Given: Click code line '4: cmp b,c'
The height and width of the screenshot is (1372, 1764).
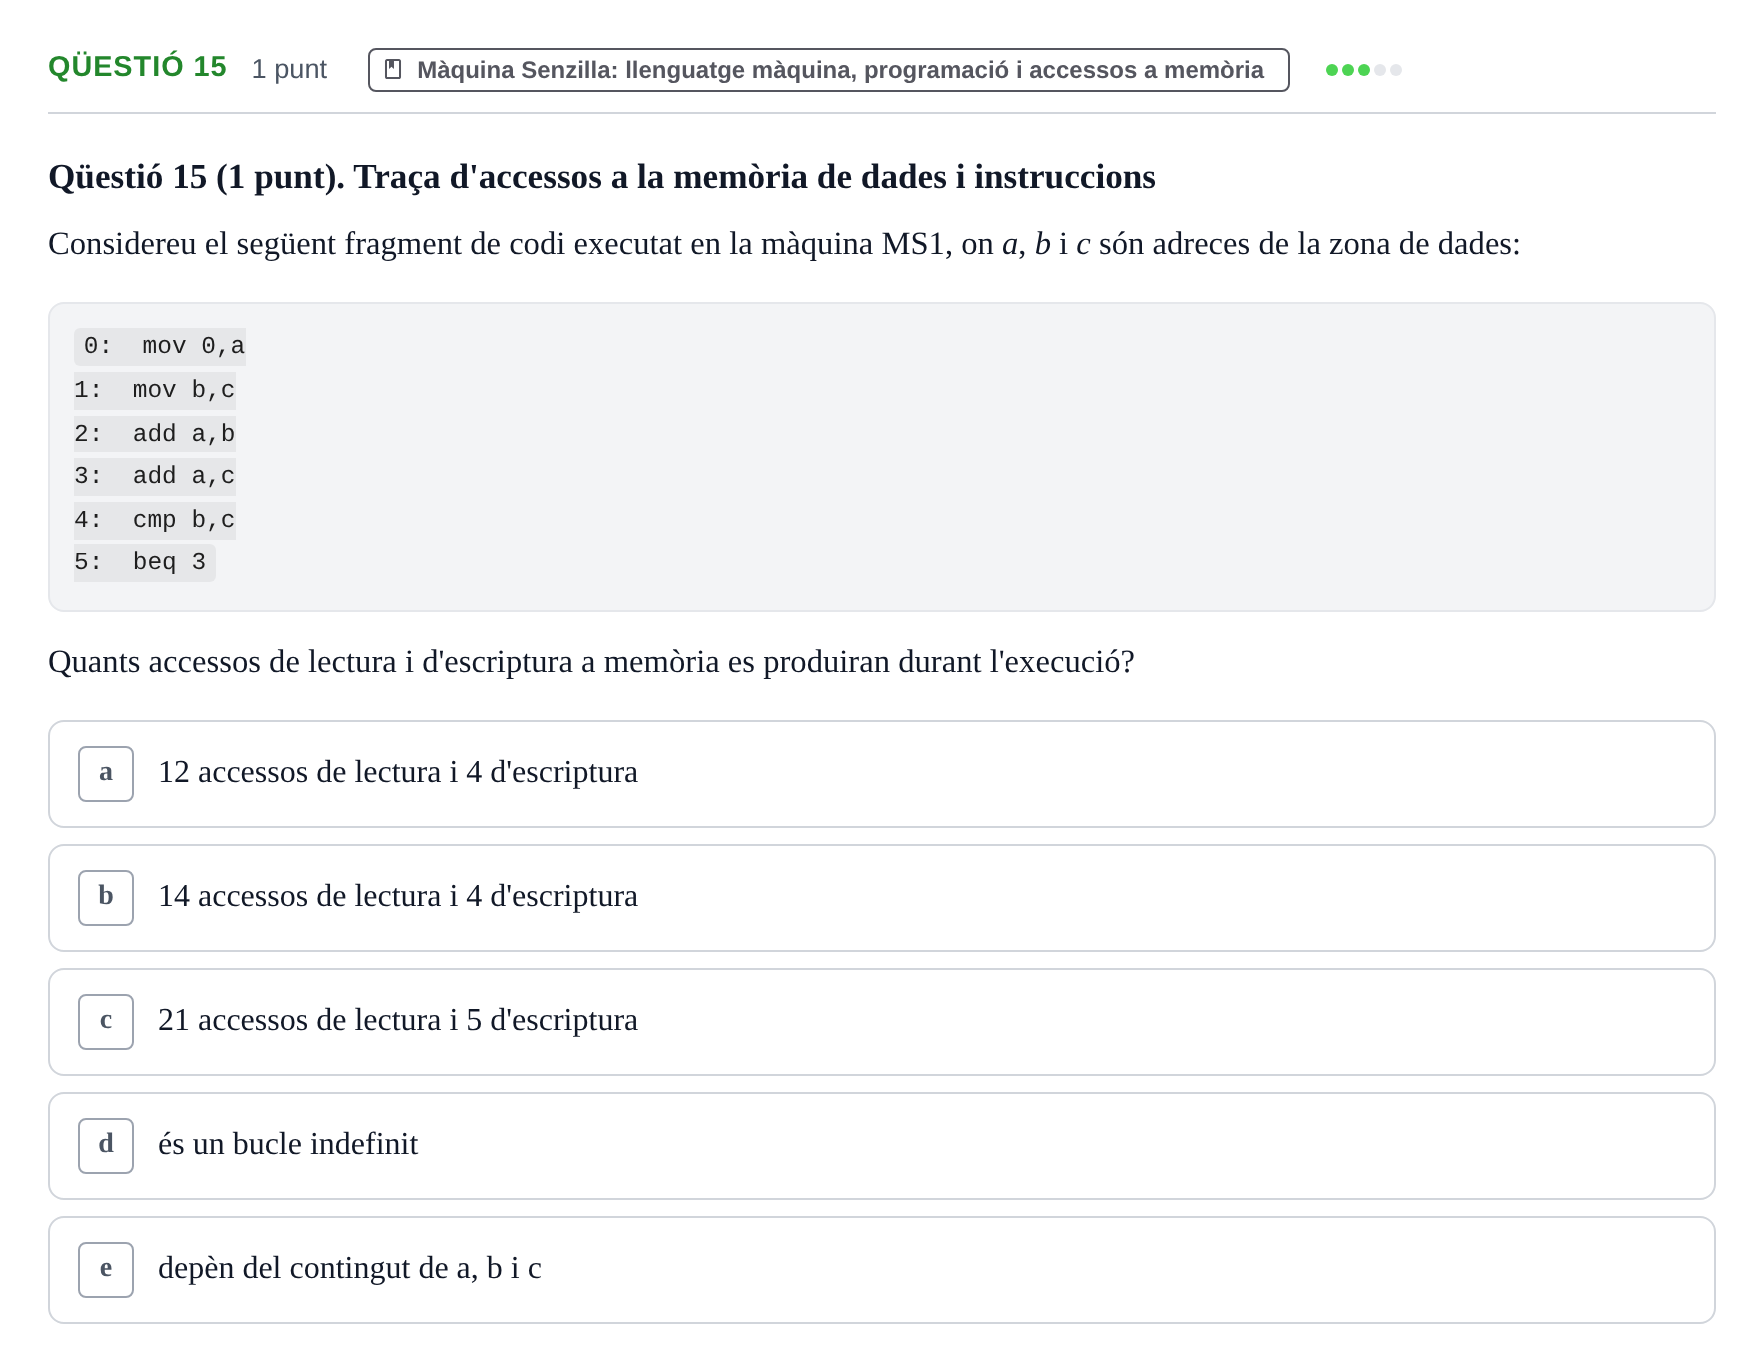Looking at the screenshot, I should pyautogui.click(x=155, y=520).
